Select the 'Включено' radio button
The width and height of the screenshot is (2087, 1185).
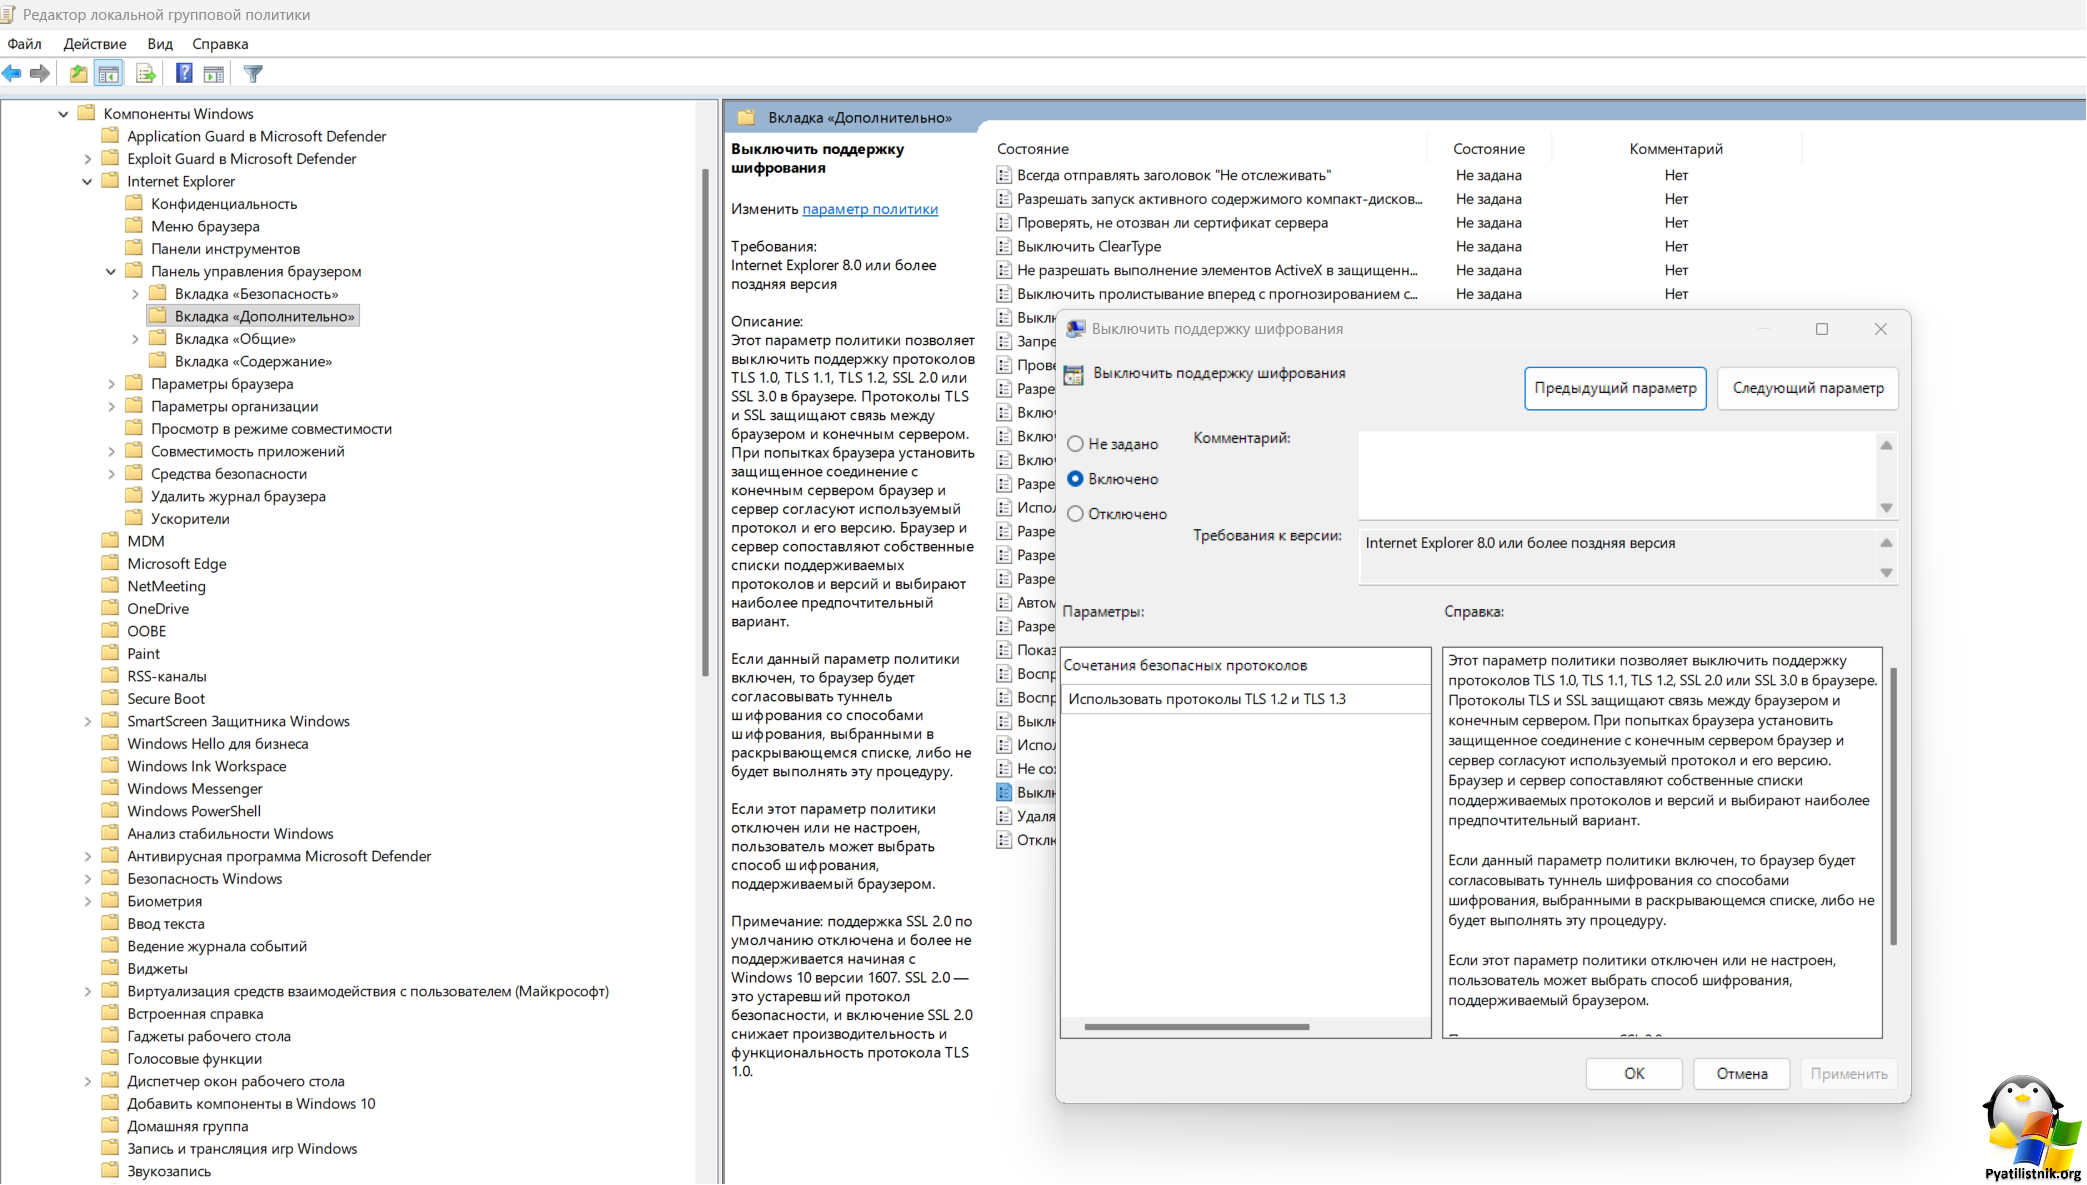click(1076, 479)
